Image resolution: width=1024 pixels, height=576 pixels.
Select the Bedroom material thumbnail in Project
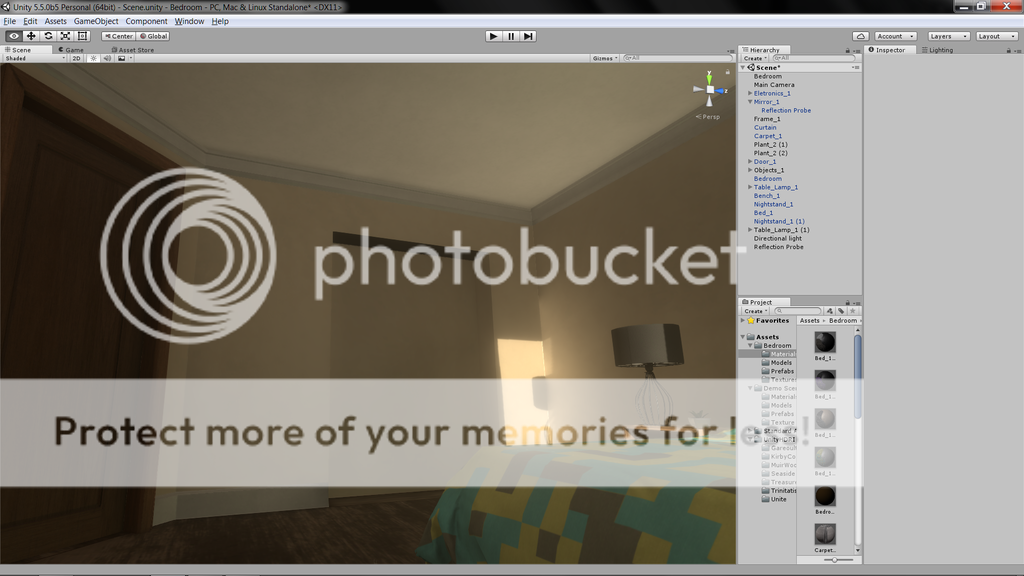[824, 495]
